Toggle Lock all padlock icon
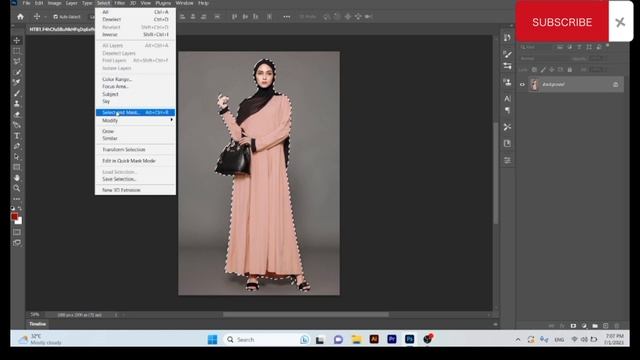This screenshot has height=360, width=640. pyautogui.click(x=570, y=70)
